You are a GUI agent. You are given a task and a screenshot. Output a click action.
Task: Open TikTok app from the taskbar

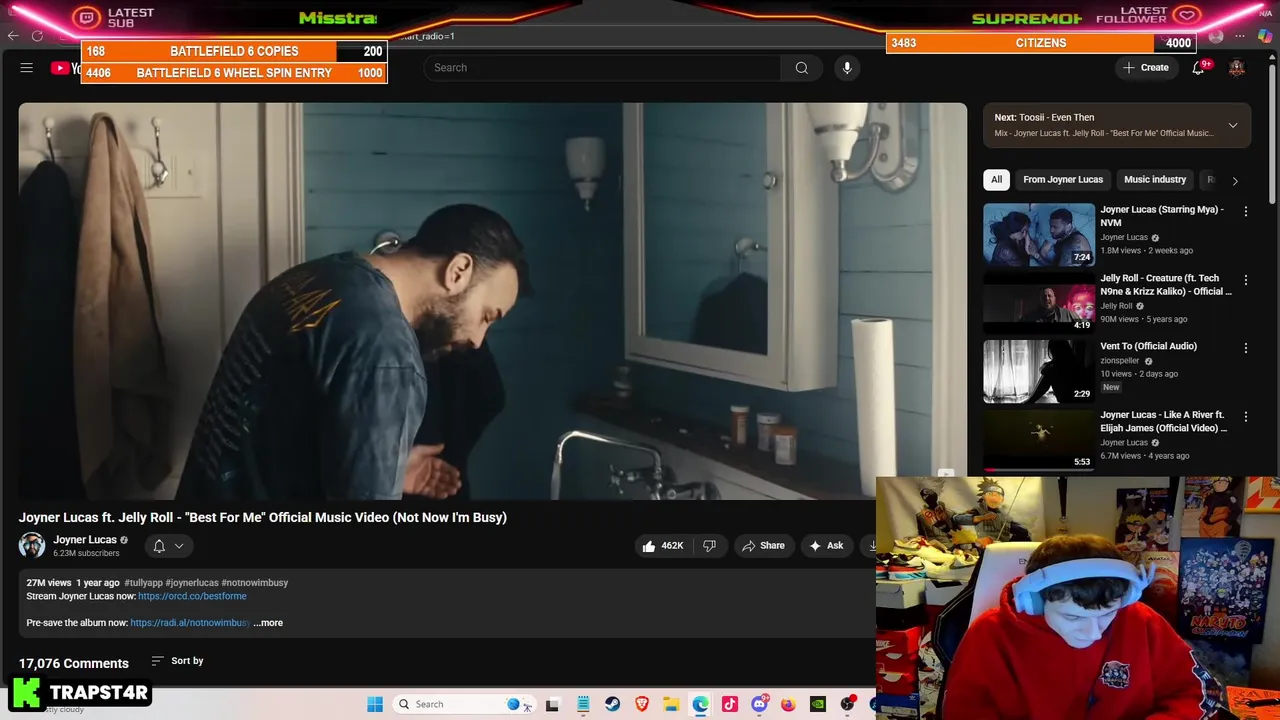(730, 704)
